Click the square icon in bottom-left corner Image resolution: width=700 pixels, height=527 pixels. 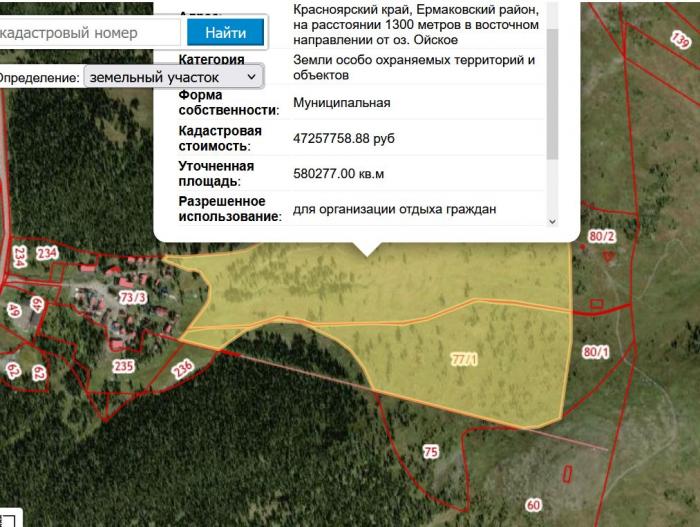point(4,519)
